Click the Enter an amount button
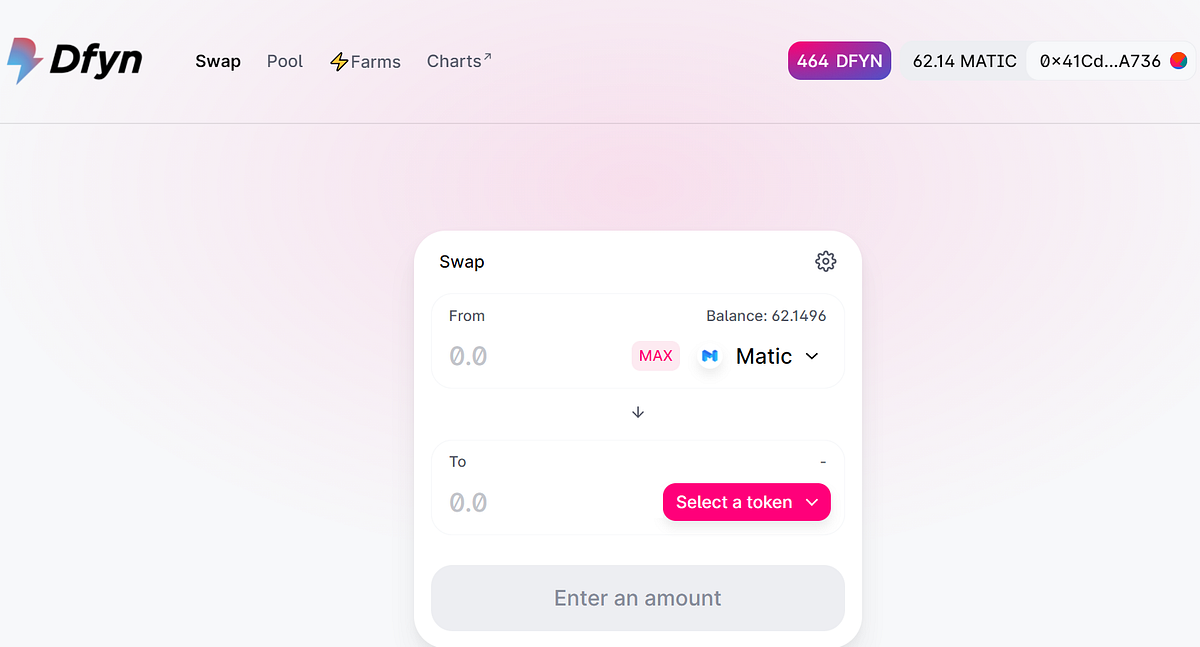 (x=638, y=598)
